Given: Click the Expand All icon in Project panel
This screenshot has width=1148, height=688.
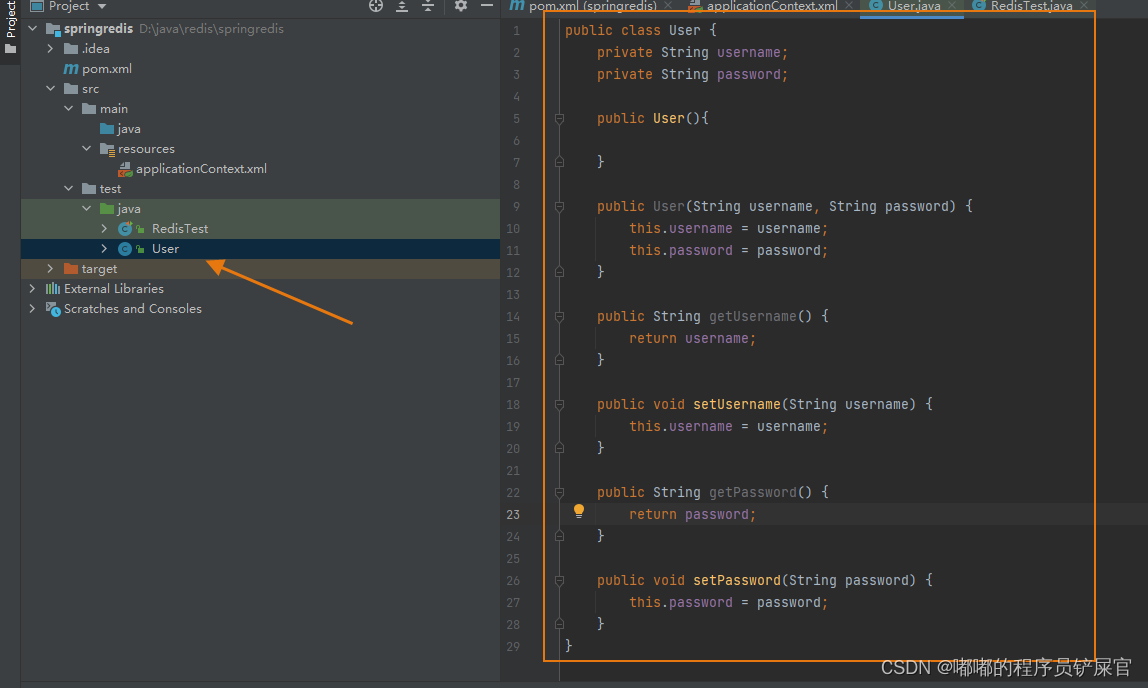Looking at the screenshot, I should point(402,6).
